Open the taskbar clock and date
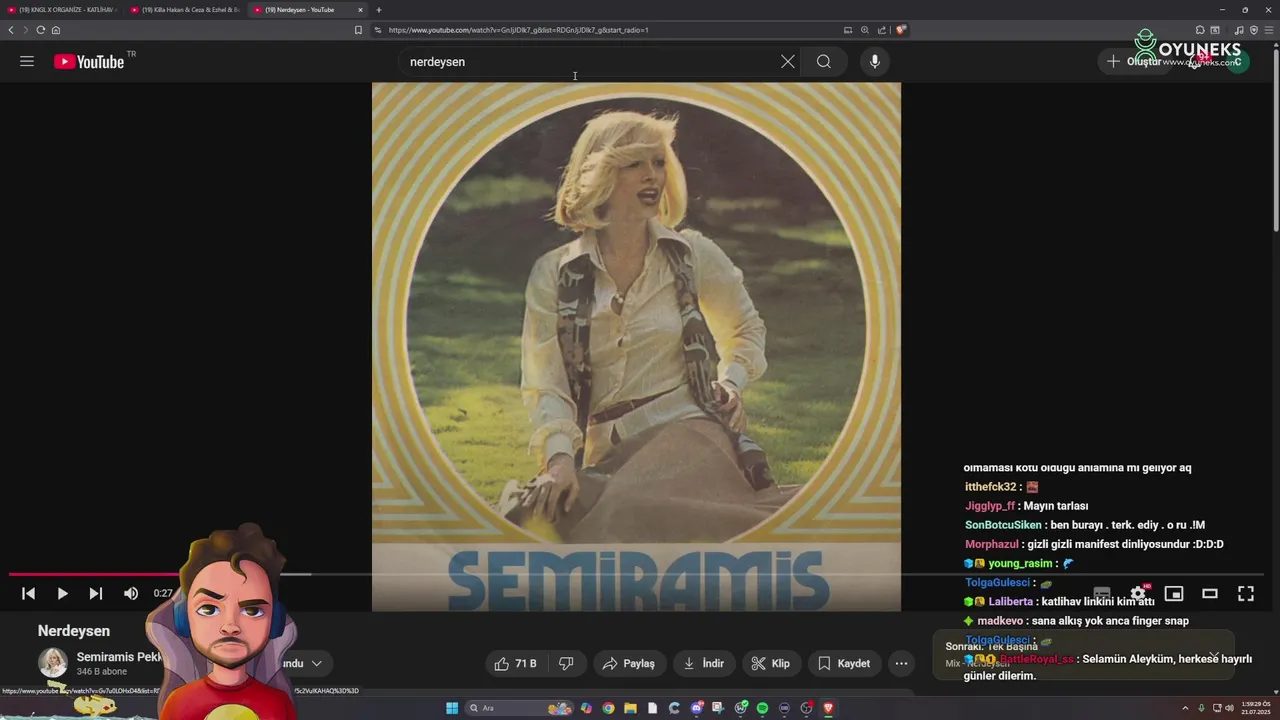This screenshot has width=1280, height=720. tap(1255, 708)
